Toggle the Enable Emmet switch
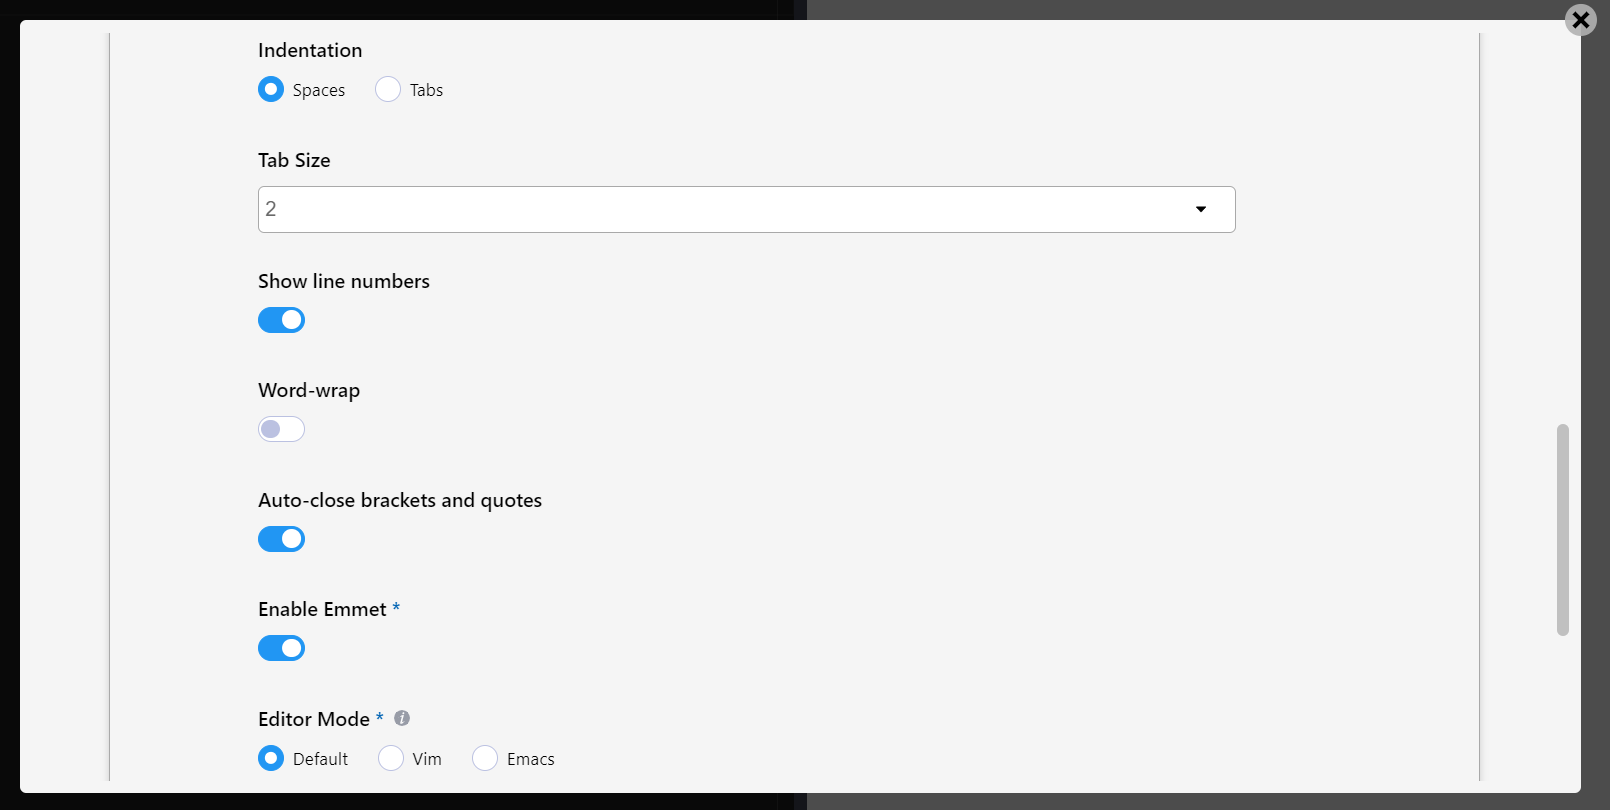1610x810 pixels. (x=281, y=648)
